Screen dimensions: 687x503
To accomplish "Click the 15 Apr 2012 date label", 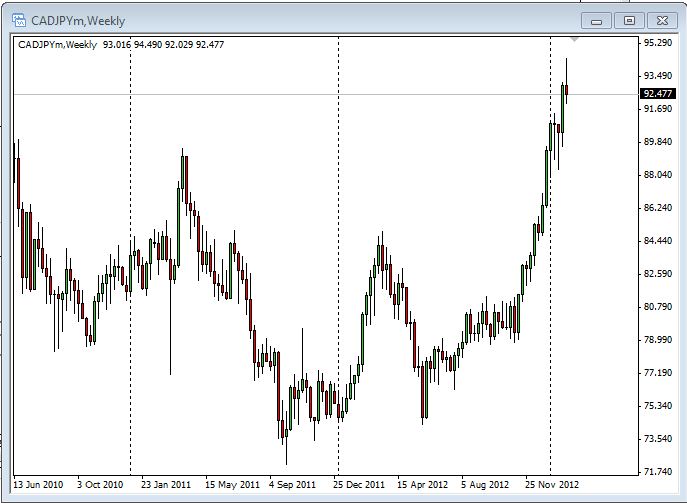I will (422, 485).
